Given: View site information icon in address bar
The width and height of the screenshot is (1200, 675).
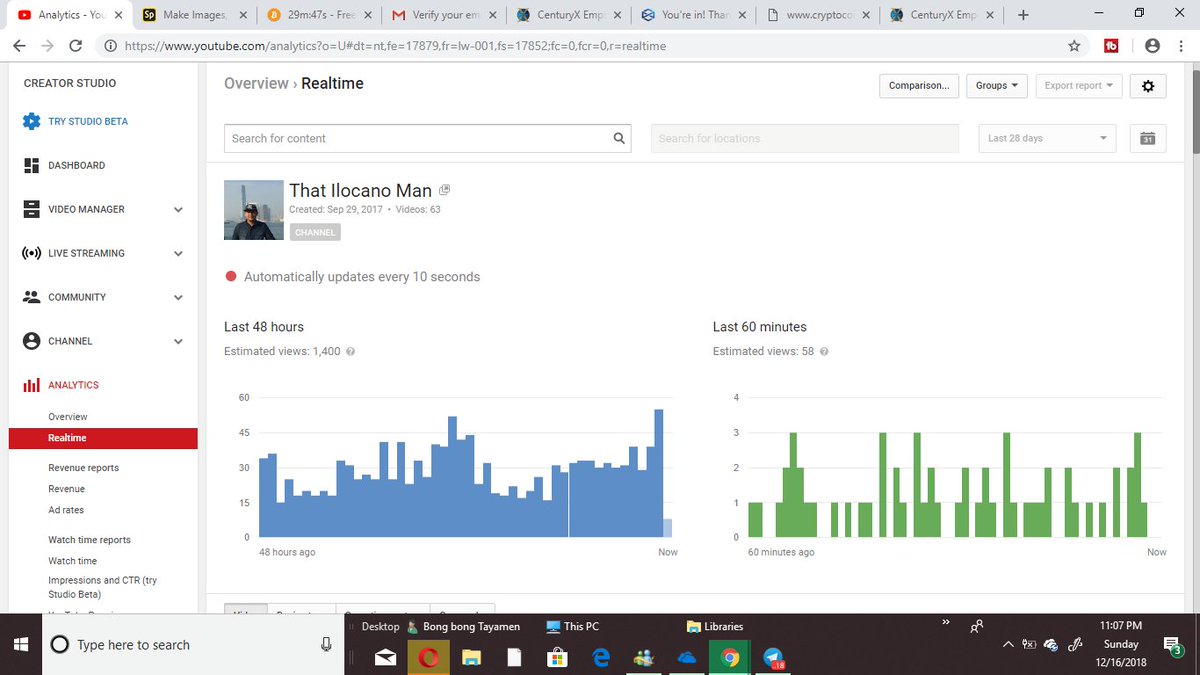Looking at the screenshot, I should (x=109, y=46).
